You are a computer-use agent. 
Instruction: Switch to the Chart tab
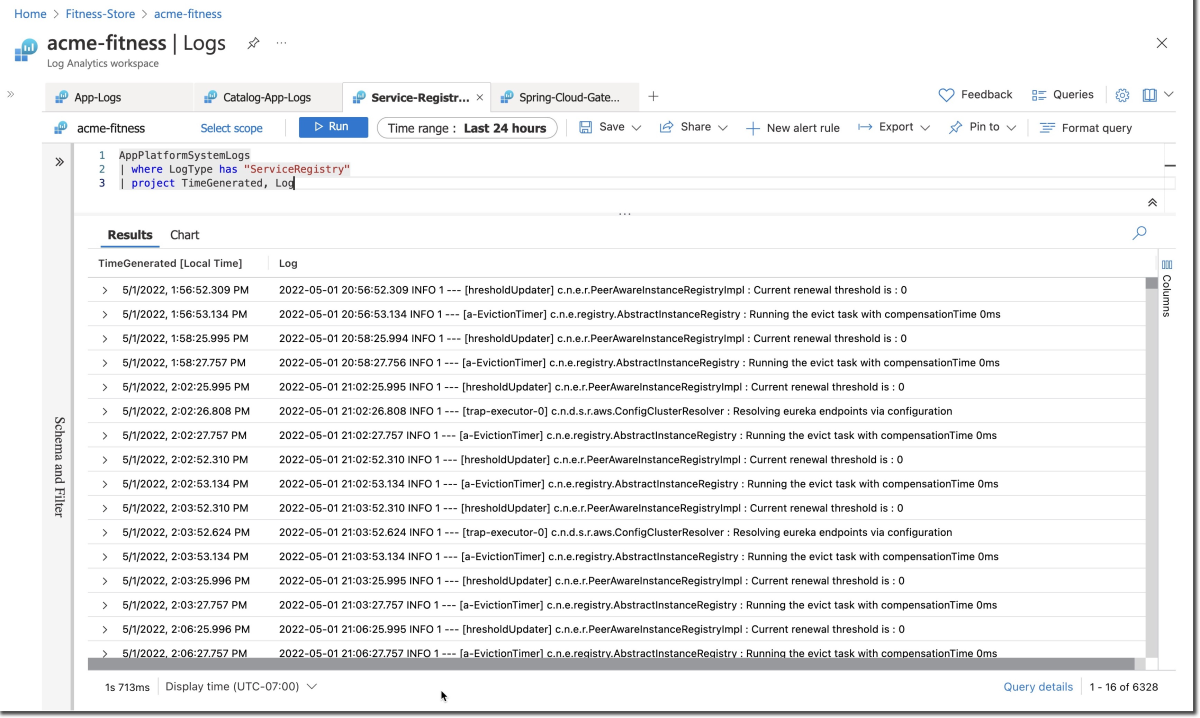184,235
